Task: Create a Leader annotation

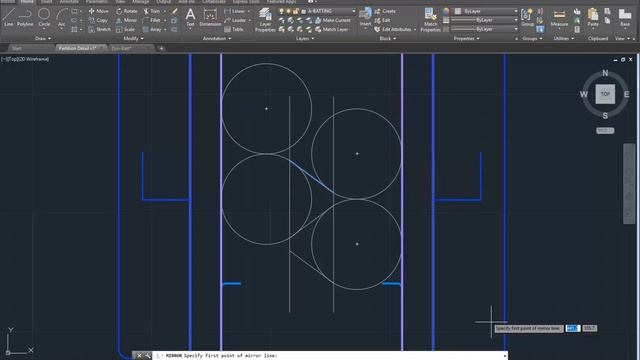Action: point(235,20)
